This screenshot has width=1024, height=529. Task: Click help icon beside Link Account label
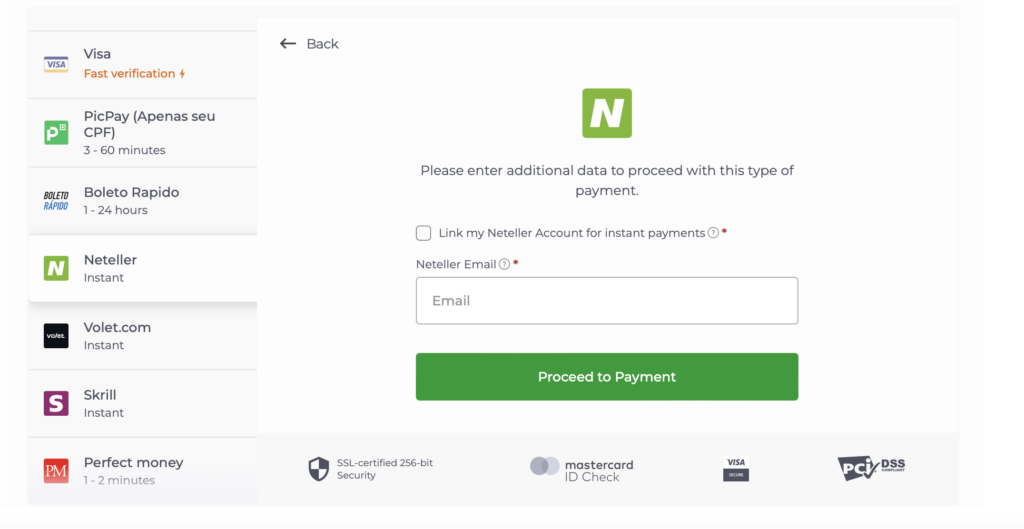pos(713,233)
